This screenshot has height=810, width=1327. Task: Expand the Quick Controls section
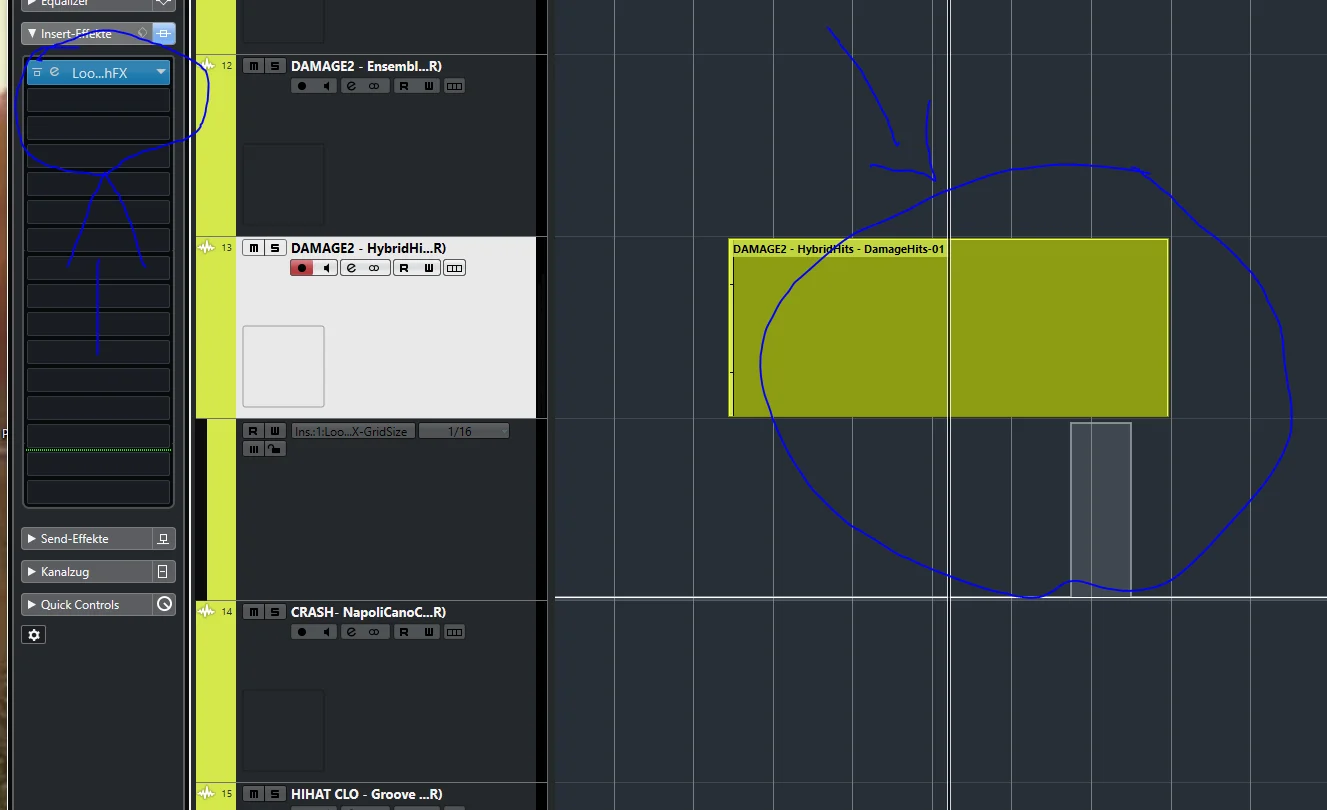click(x=32, y=605)
